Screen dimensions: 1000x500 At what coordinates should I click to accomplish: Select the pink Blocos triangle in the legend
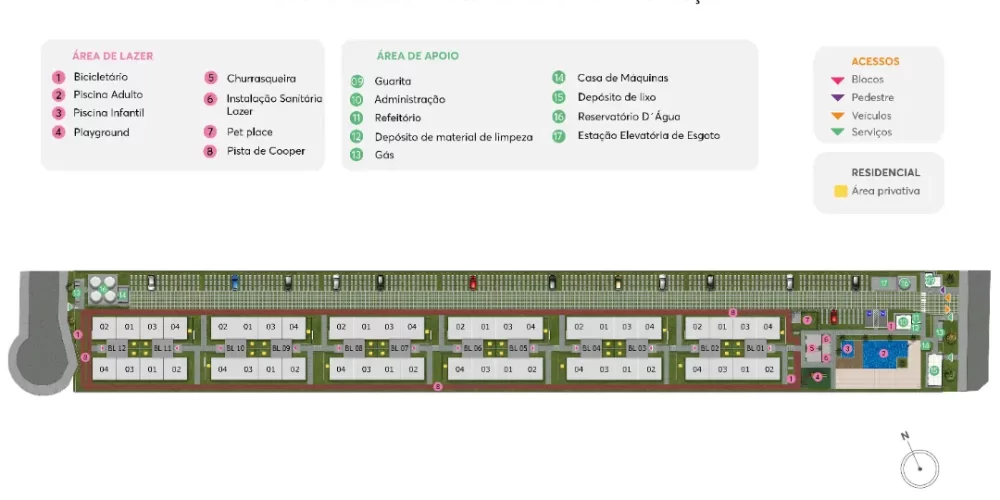point(838,80)
